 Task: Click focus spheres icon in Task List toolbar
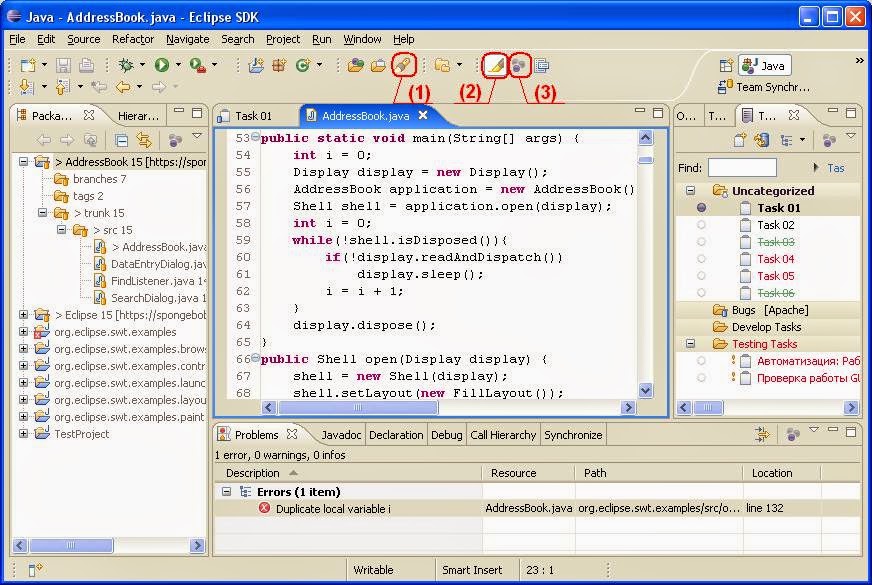[829, 140]
